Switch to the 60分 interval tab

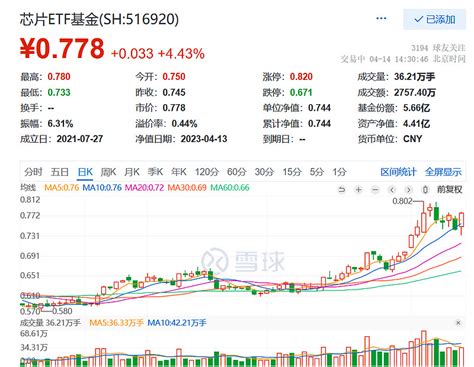[x=236, y=172]
